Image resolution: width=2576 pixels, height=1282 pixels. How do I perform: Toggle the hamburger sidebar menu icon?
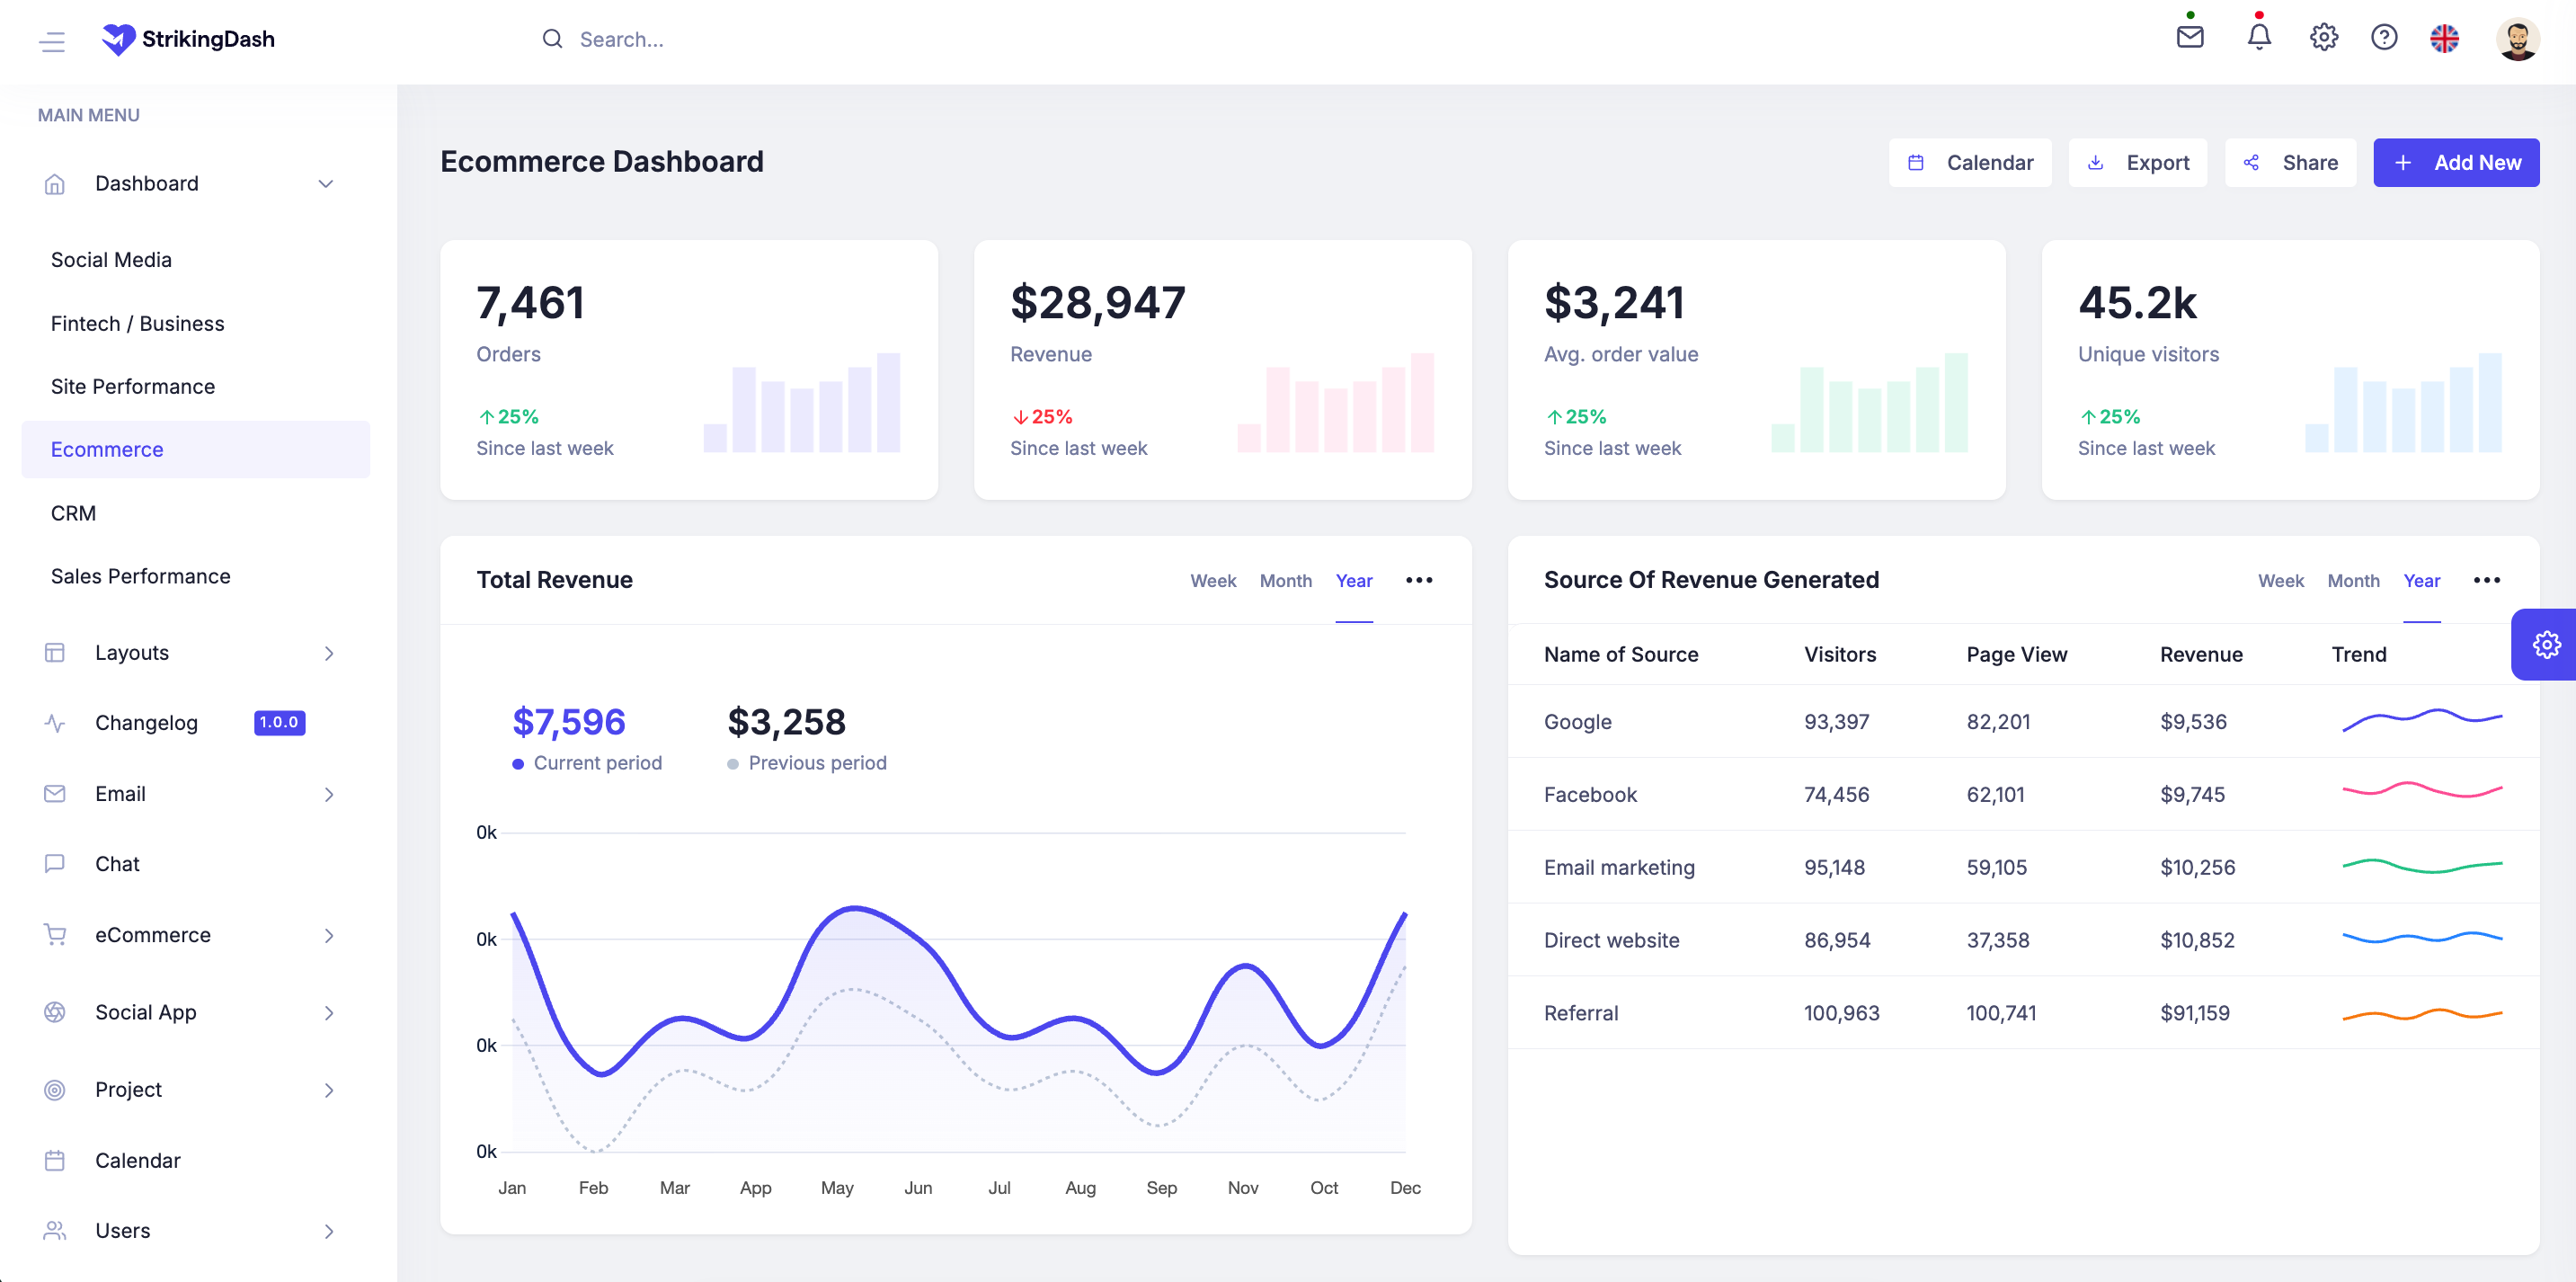tap(52, 41)
